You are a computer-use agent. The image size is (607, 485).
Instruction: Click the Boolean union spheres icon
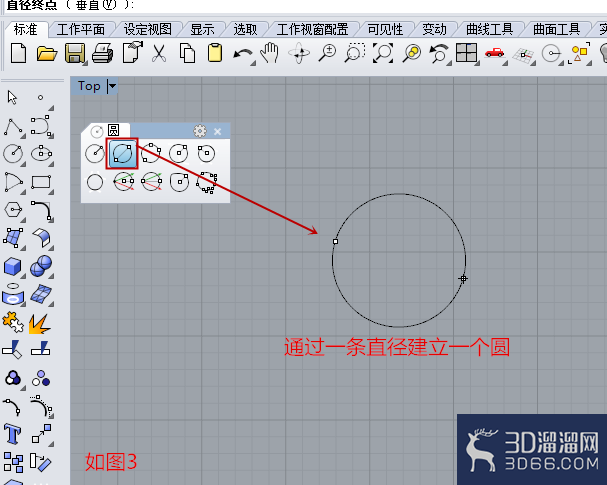coord(41,266)
